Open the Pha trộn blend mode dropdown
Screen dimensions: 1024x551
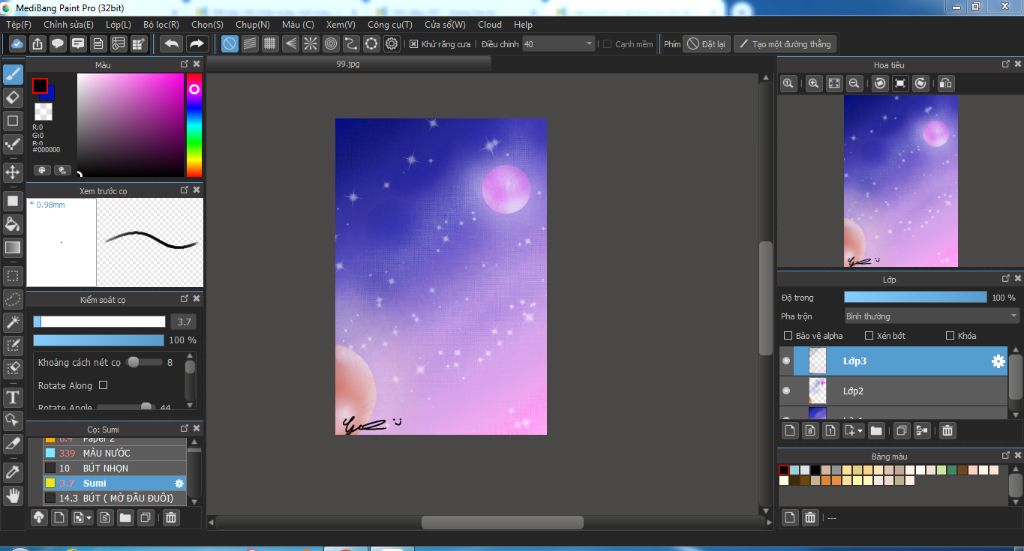pyautogui.click(x=931, y=316)
